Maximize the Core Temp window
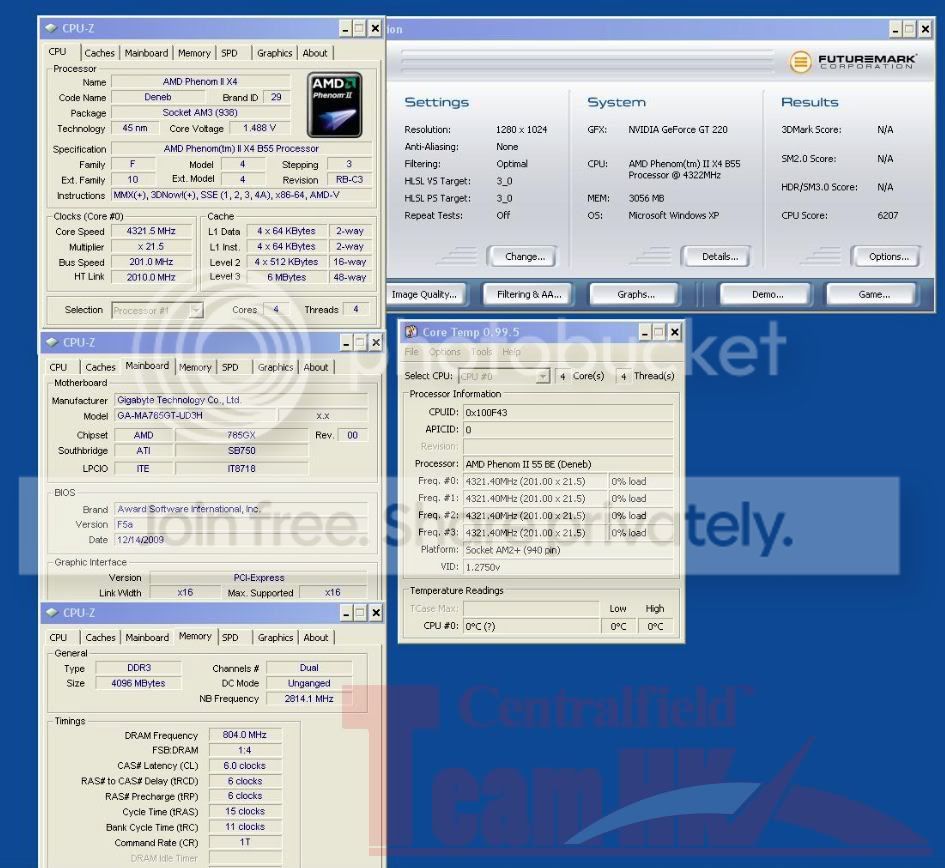945x868 pixels. click(x=659, y=332)
